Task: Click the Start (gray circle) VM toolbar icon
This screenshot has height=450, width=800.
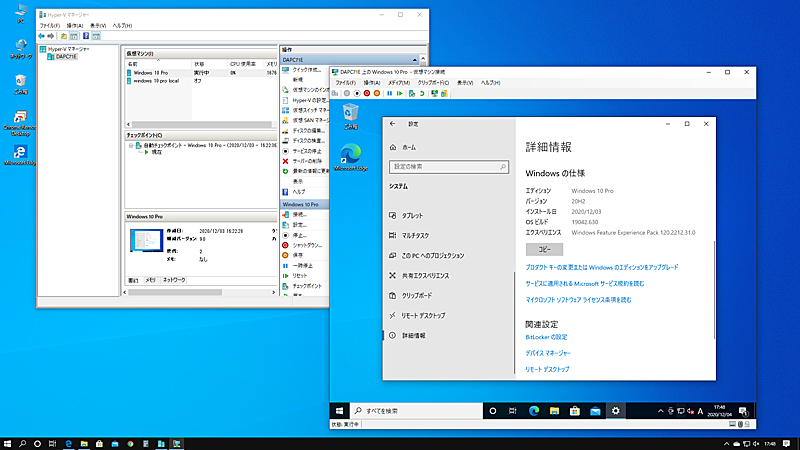Action: coord(347,93)
